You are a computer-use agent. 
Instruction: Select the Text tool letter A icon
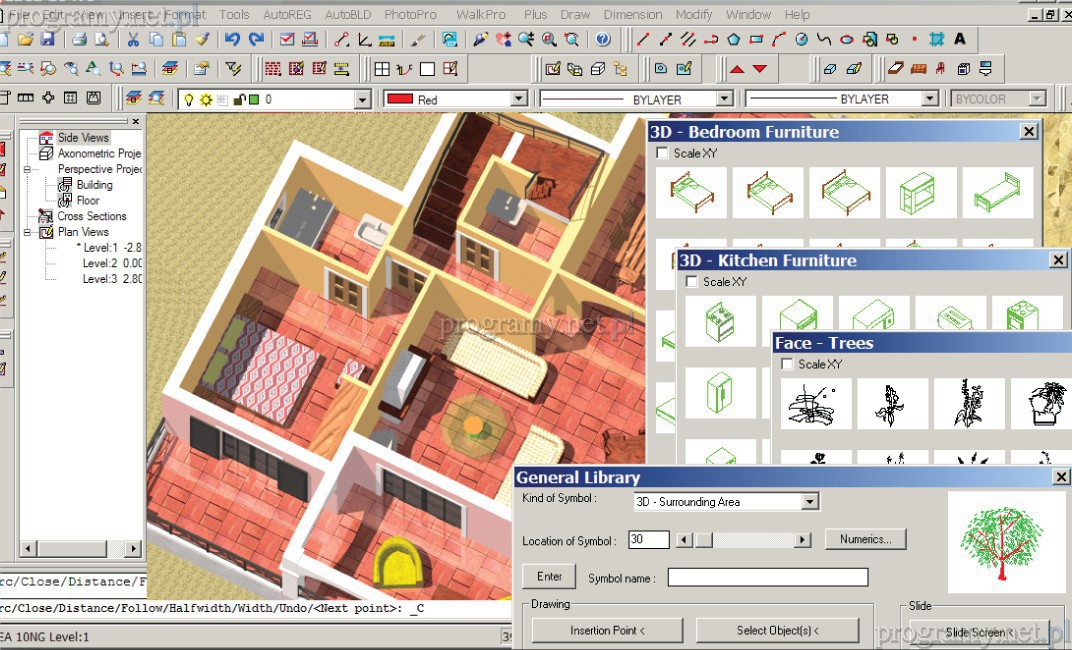tap(960, 40)
